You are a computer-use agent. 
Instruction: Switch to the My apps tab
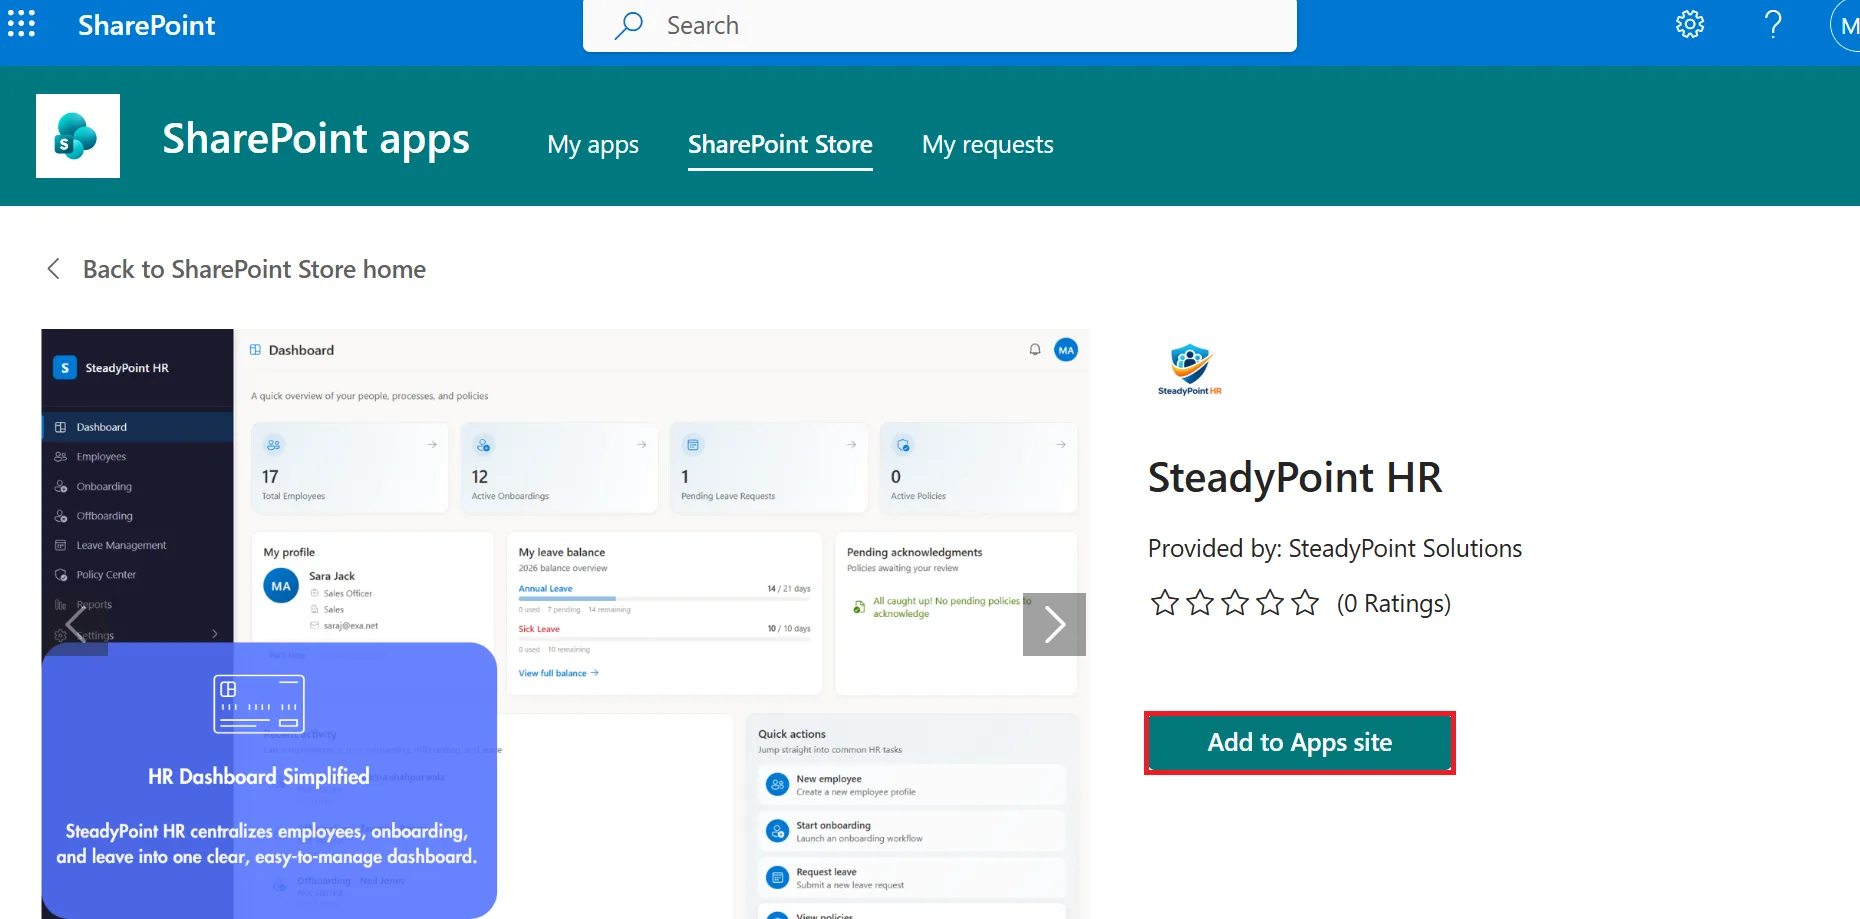(x=593, y=145)
